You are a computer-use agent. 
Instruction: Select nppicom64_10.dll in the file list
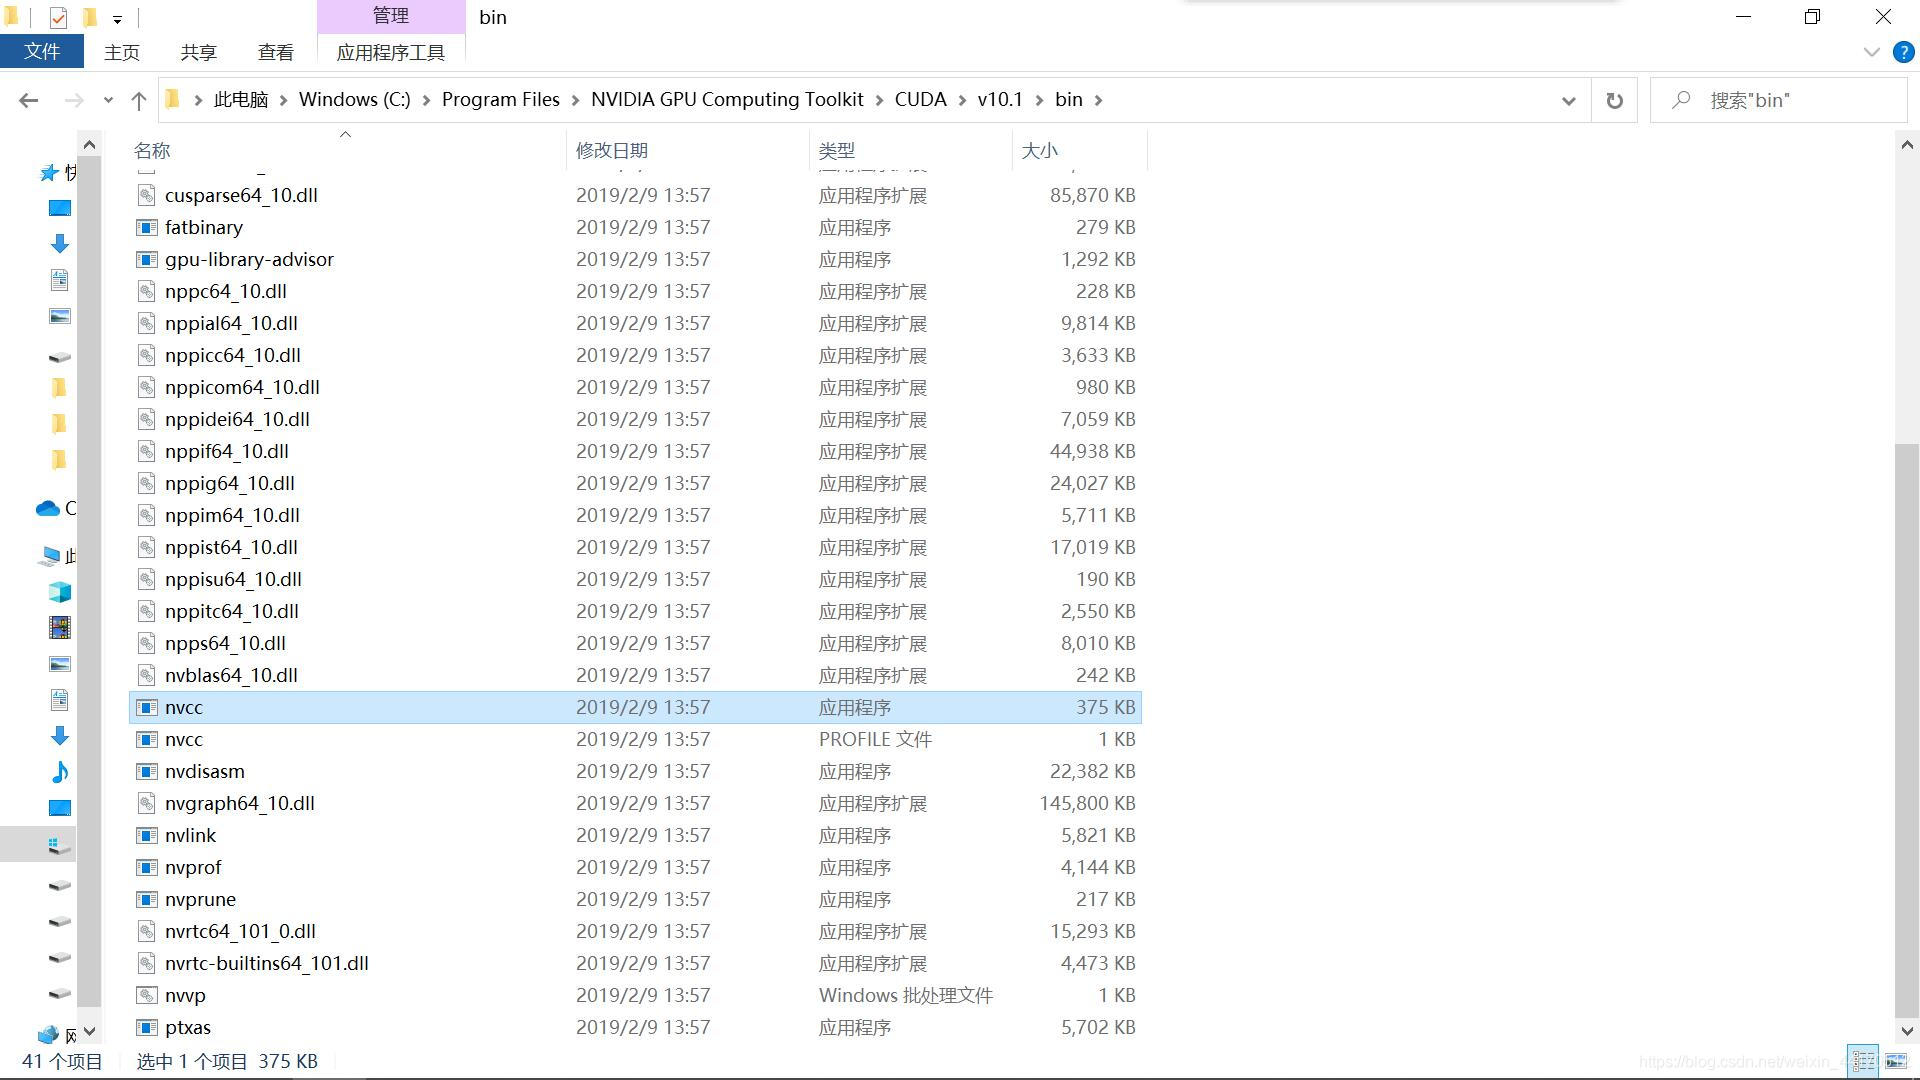242,387
